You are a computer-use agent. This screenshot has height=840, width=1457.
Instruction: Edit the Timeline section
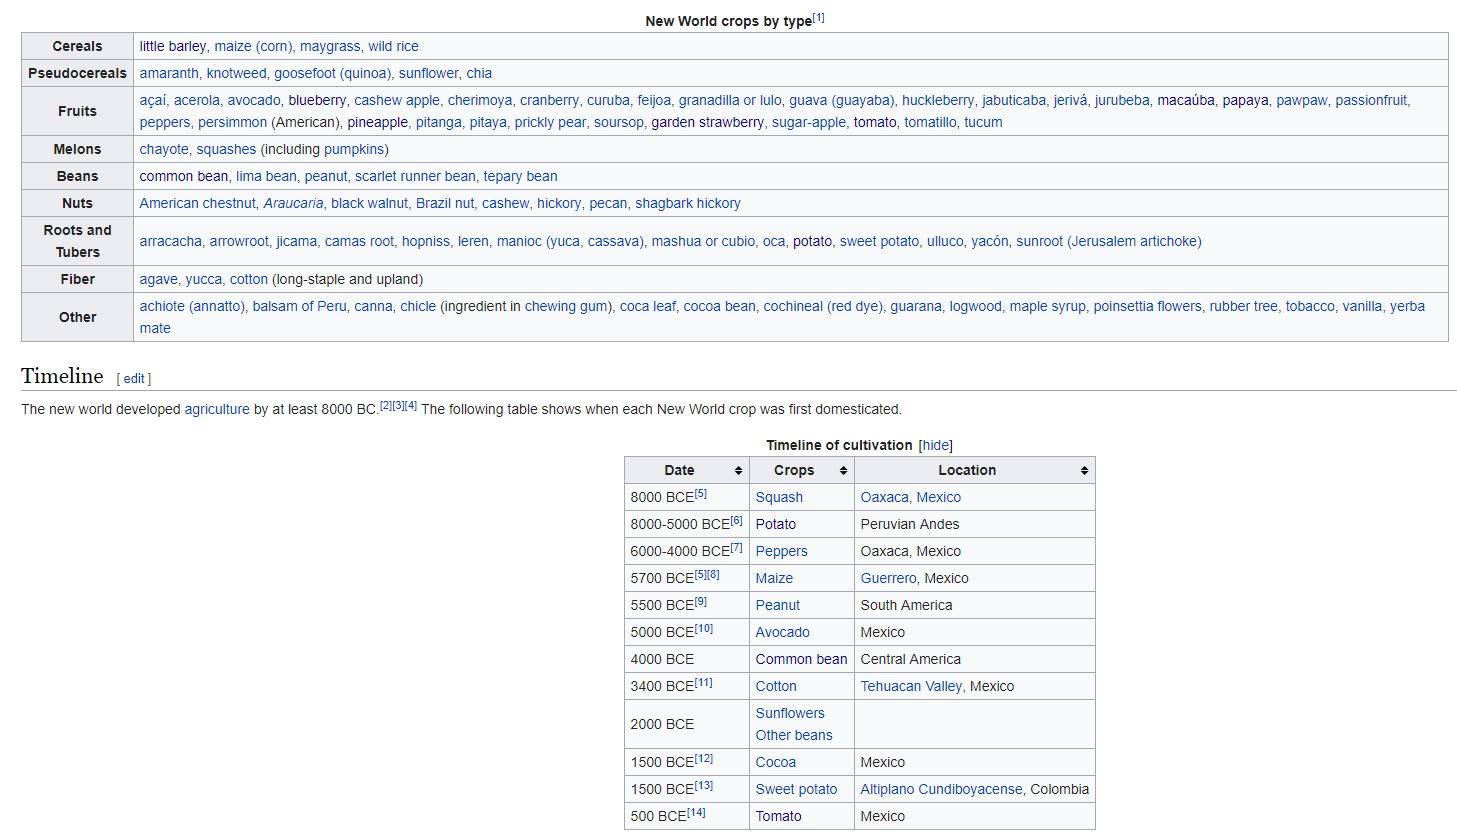click(x=135, y=379)
